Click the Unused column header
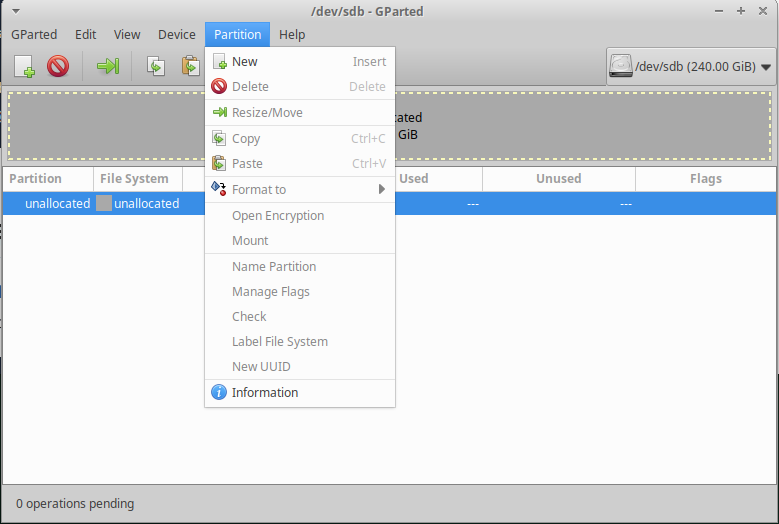779x524 pixels. (x=558, y=179)
